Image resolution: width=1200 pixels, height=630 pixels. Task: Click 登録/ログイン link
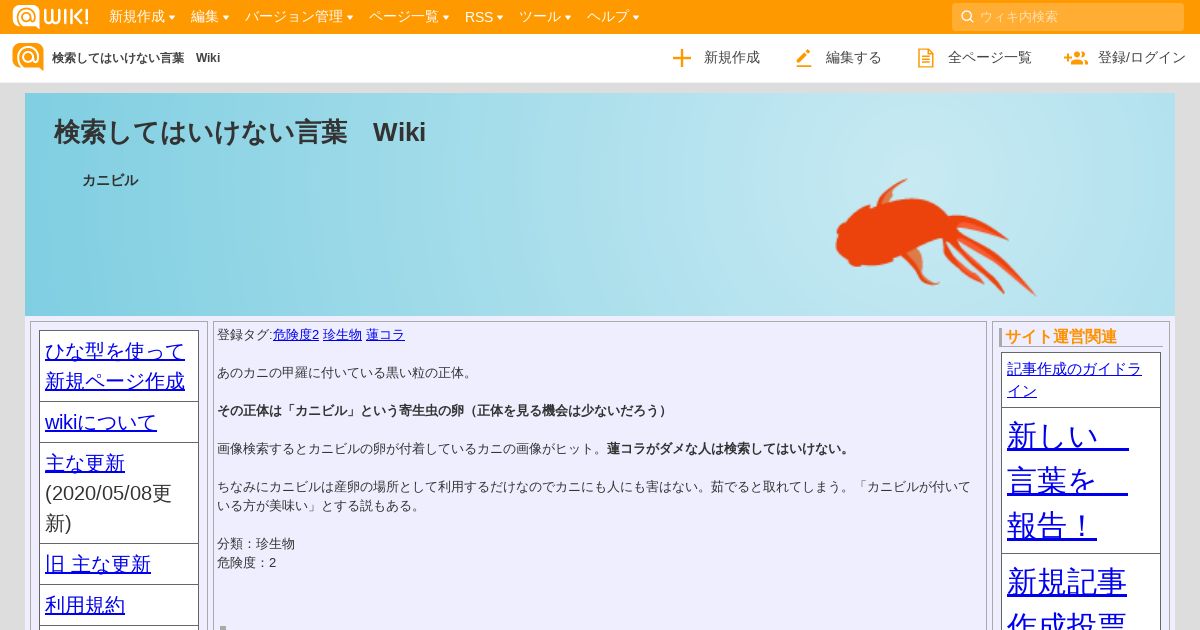pos(1141,58)
